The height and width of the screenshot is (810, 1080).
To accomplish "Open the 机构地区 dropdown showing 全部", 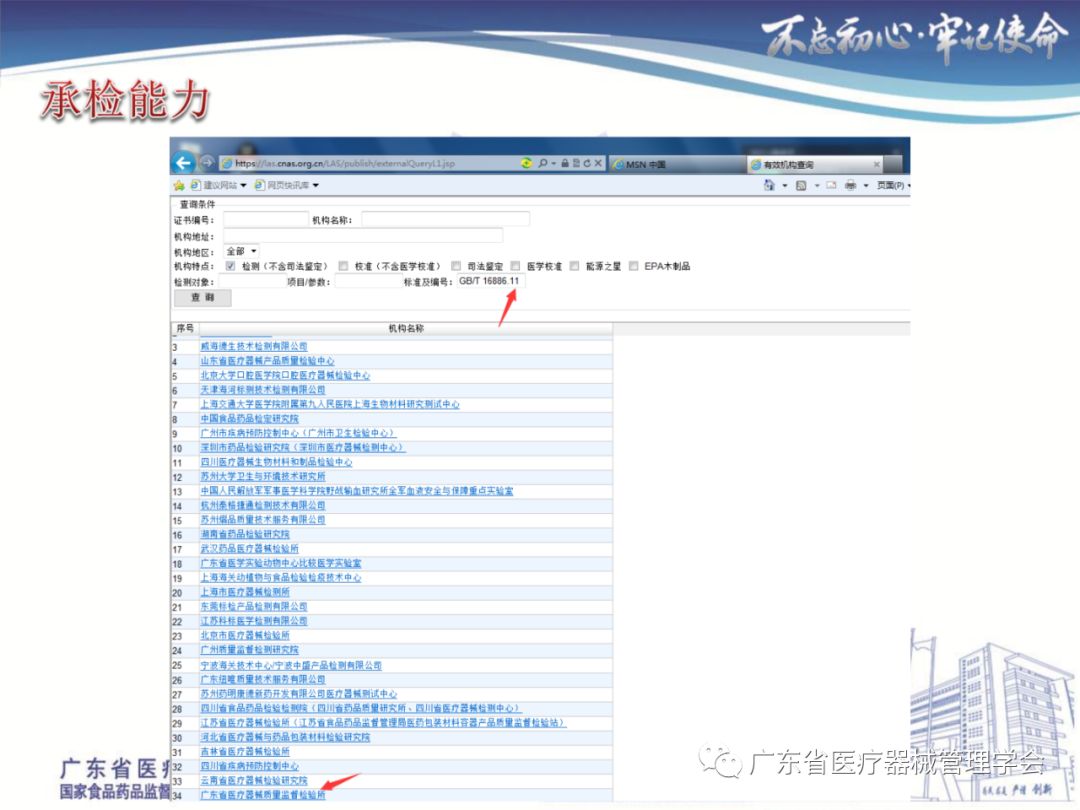I will (x=242, y=251).
